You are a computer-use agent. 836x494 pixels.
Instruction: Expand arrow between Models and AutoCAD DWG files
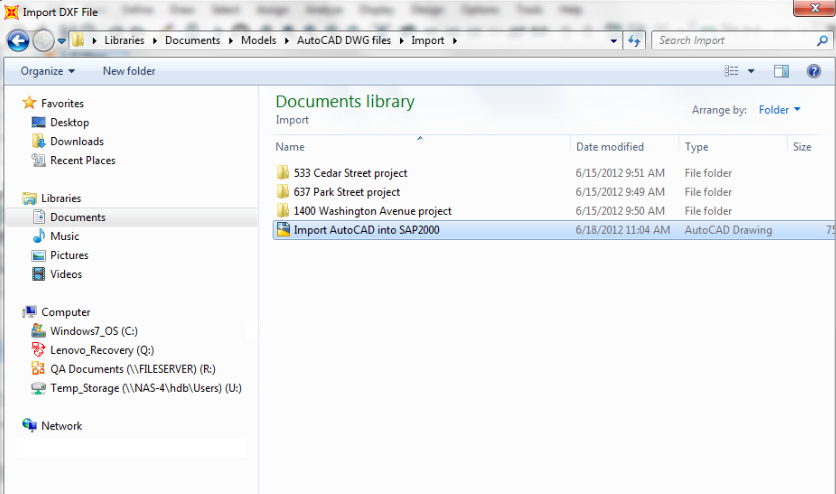(x=286, y=41)
